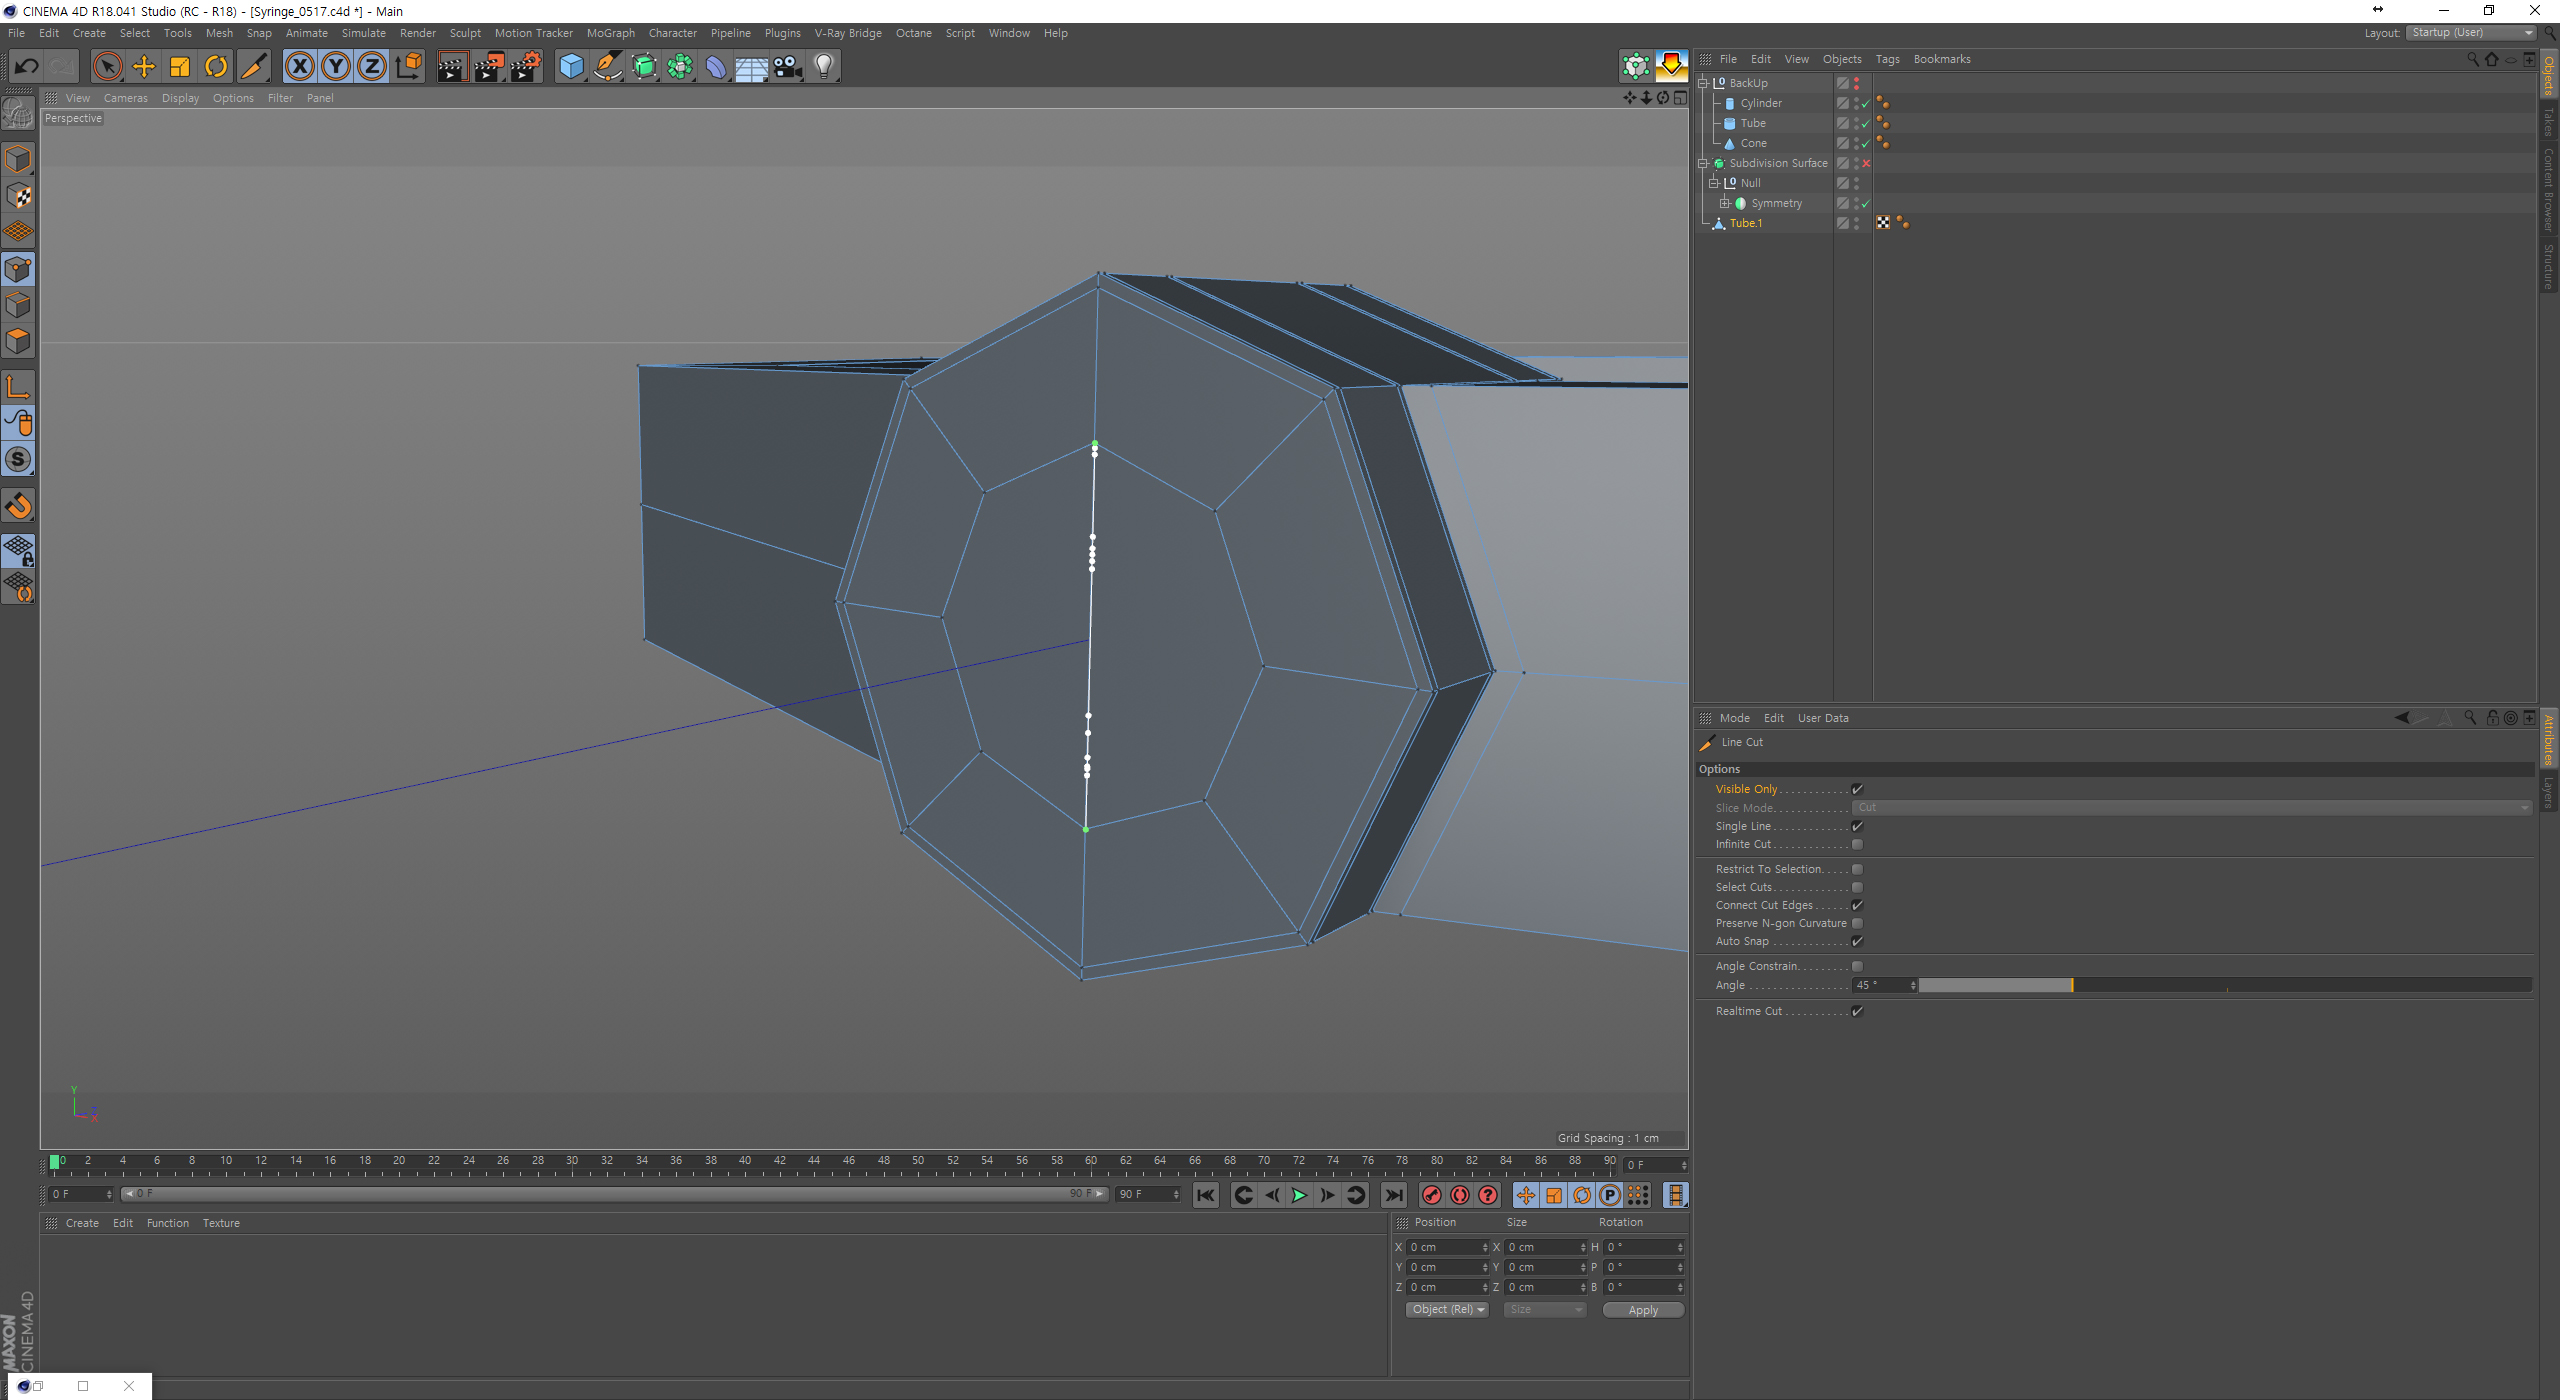Screen dimensions: 2560x1400
Task: Toggle Visible Only checkbox
Action: pyautogui.click(x=1857, y=789)
